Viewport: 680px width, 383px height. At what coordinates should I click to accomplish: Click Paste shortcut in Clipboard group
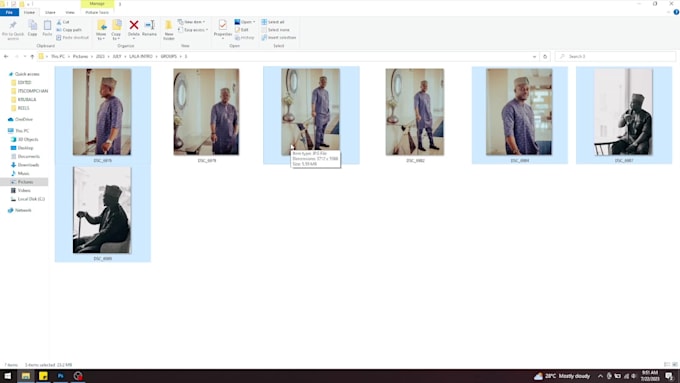click(72, 38)
